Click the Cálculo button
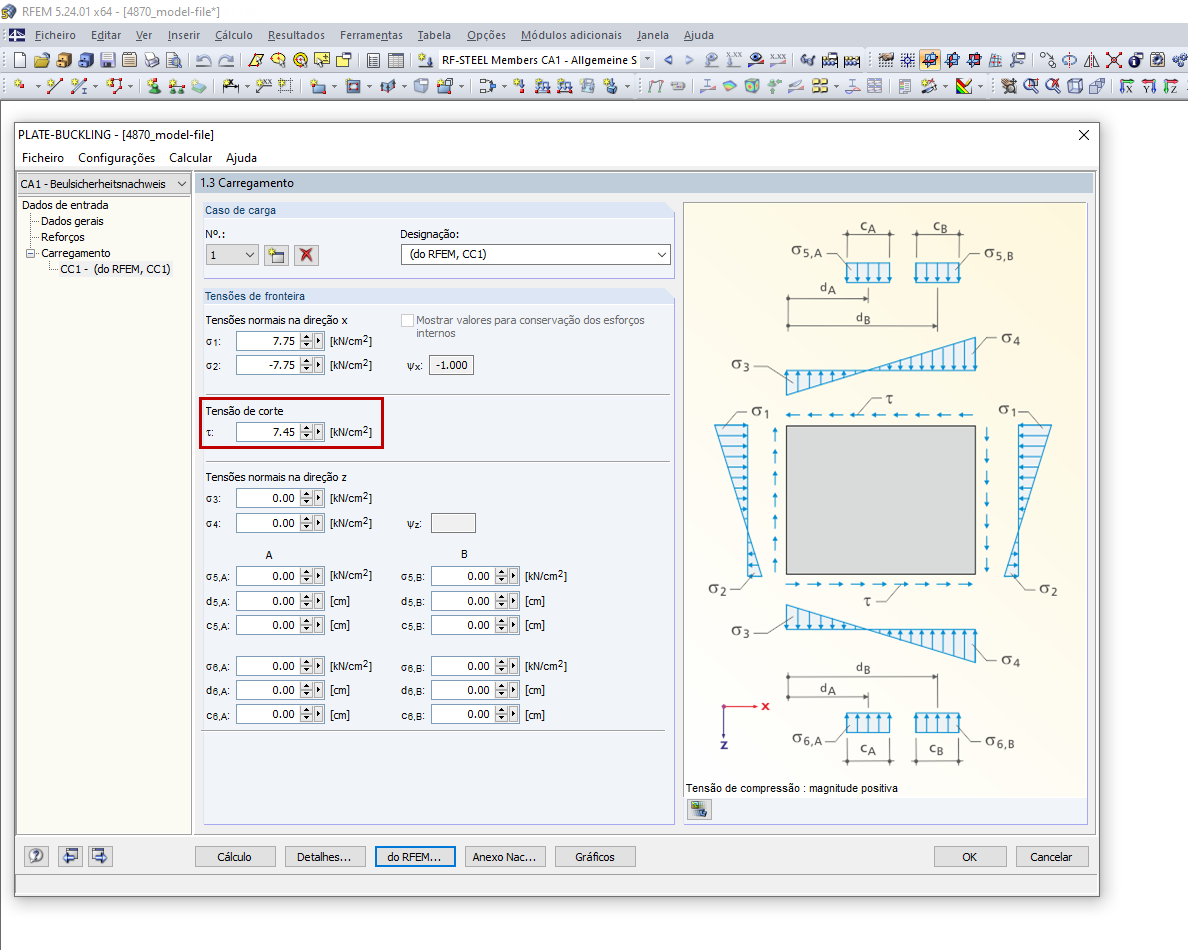This screenshot has height=950, width=1188. coord(235,857)
